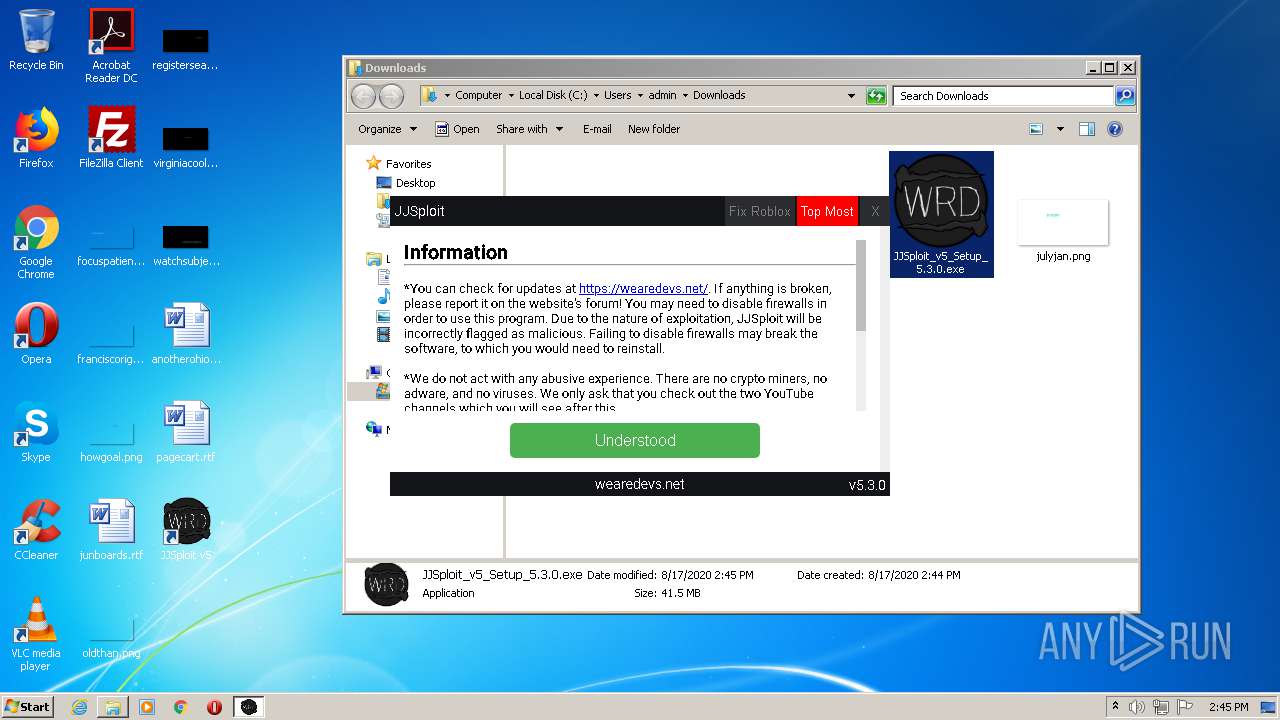Expand the address bar history dropdown
This screenshot has width=1280, height=720.
tap(851, 96)
